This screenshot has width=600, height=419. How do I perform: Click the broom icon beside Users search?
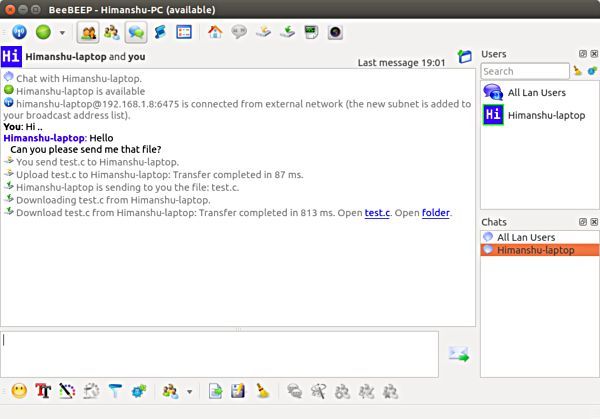point(577,71)
